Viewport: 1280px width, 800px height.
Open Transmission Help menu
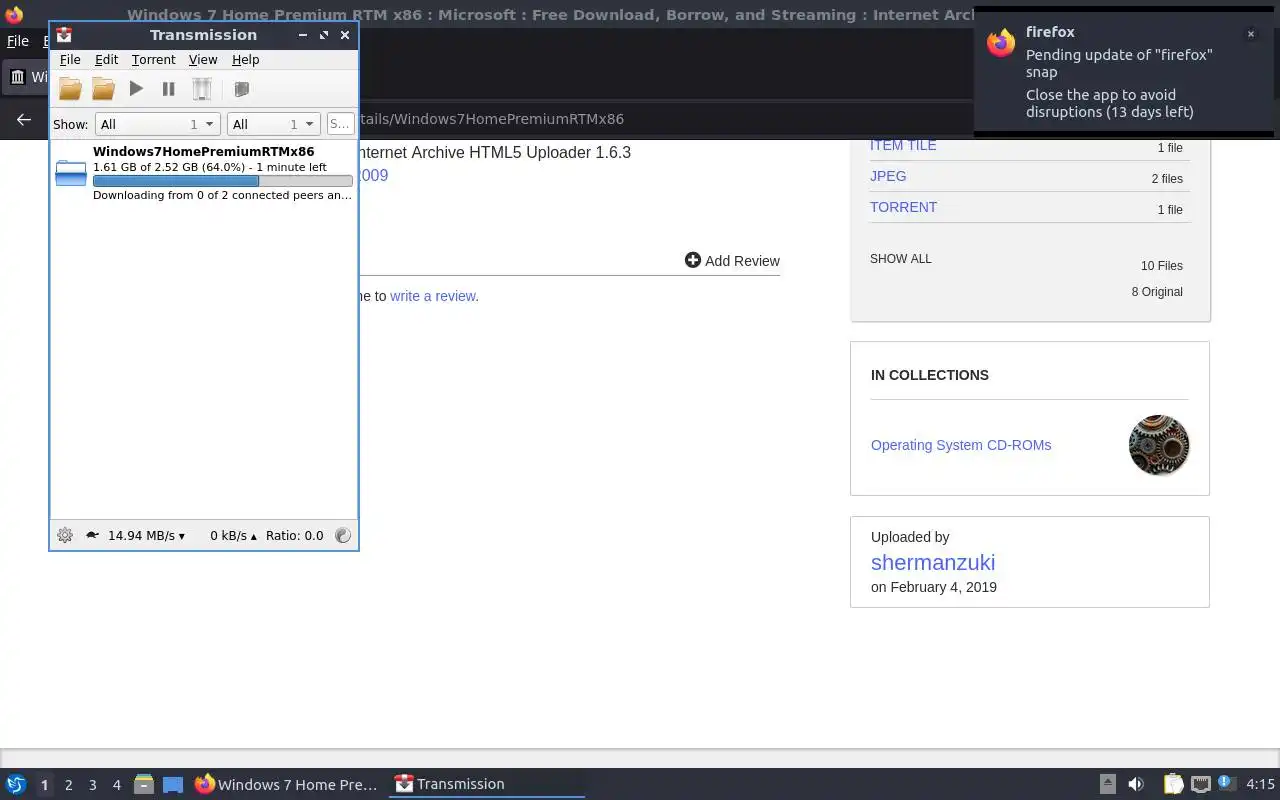point(245,60)
